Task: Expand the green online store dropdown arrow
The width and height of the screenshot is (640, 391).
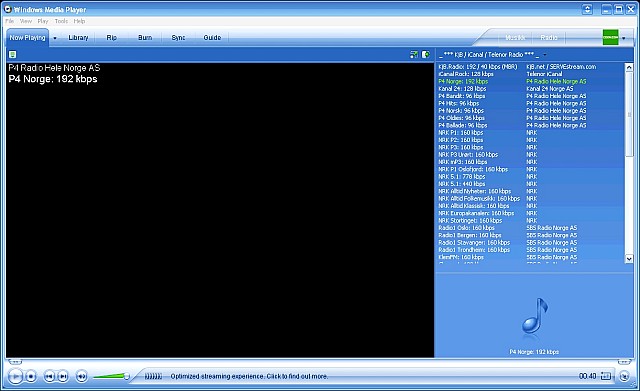Action: 623,38
